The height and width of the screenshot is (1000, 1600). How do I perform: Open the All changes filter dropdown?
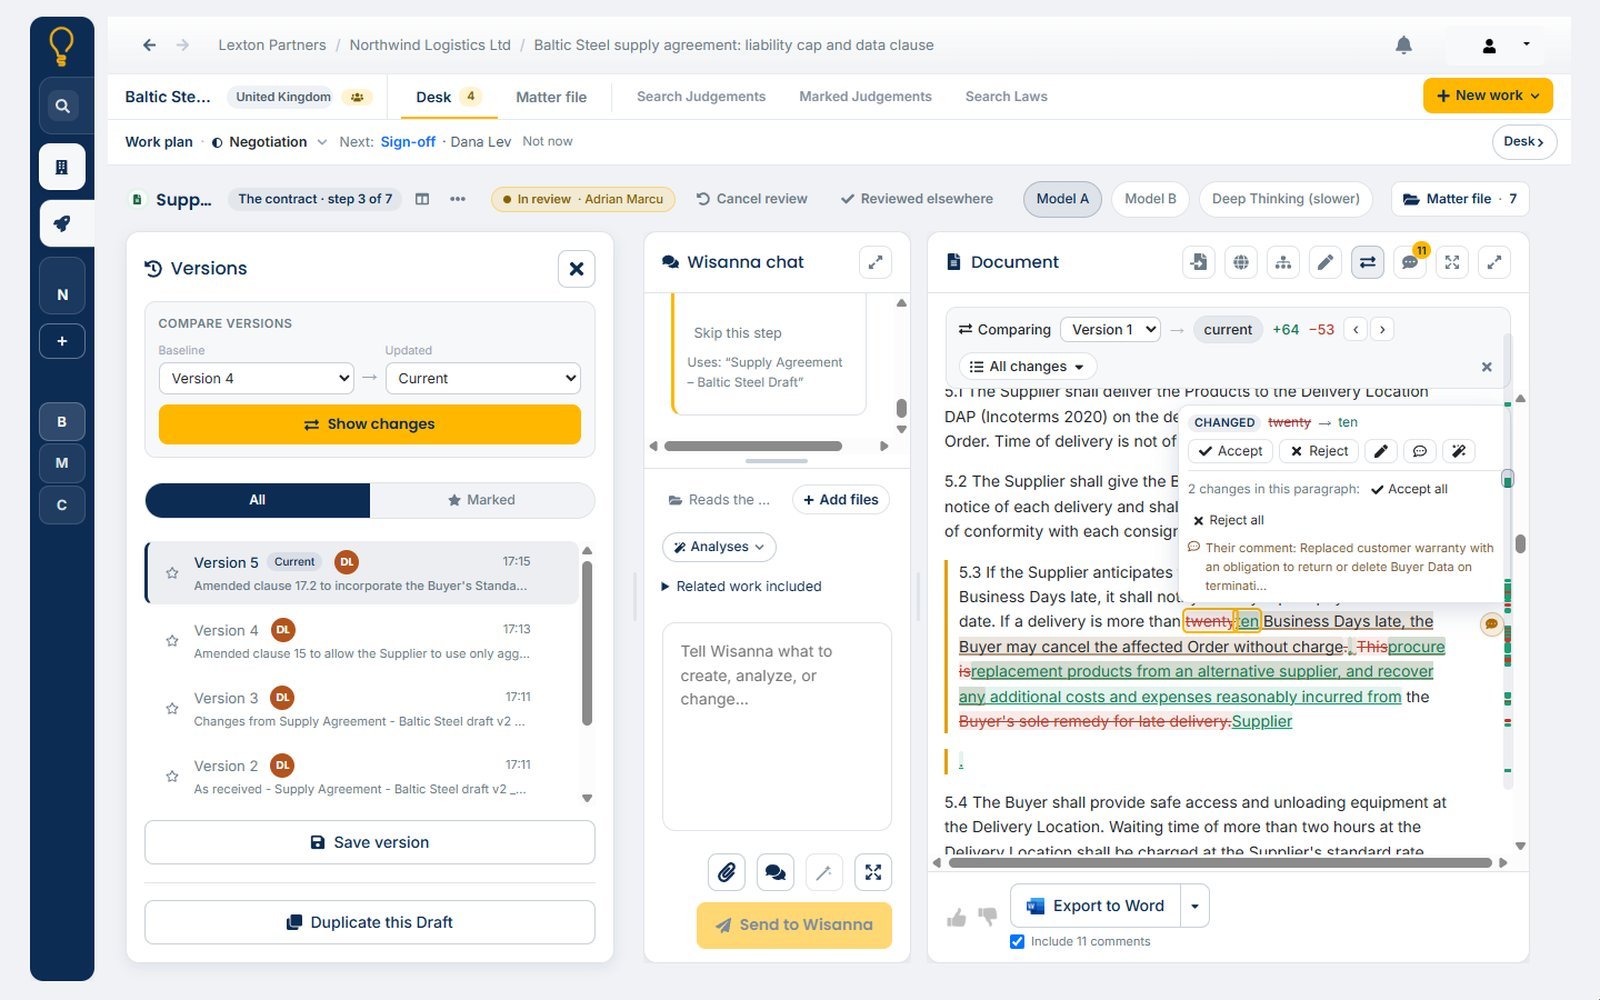coord(1027,366)
